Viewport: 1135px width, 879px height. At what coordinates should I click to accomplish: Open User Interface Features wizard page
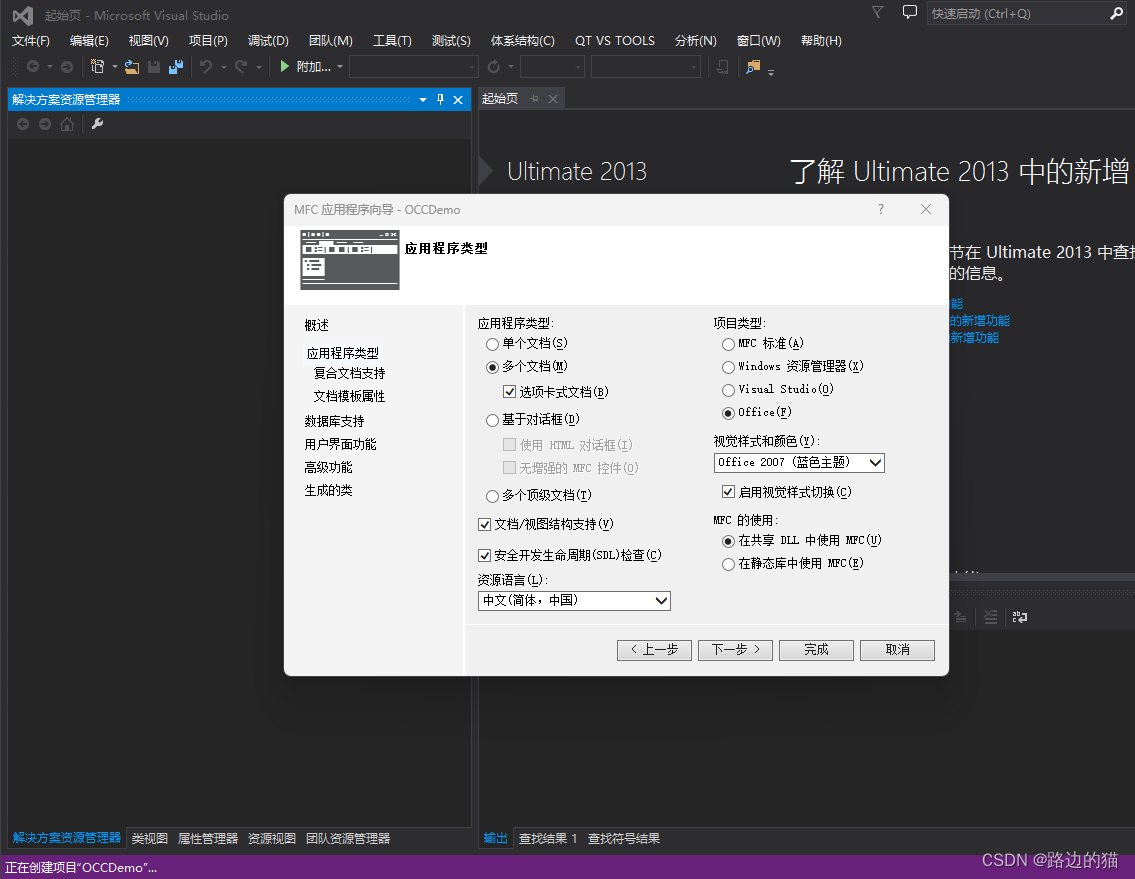pos(340,445)
